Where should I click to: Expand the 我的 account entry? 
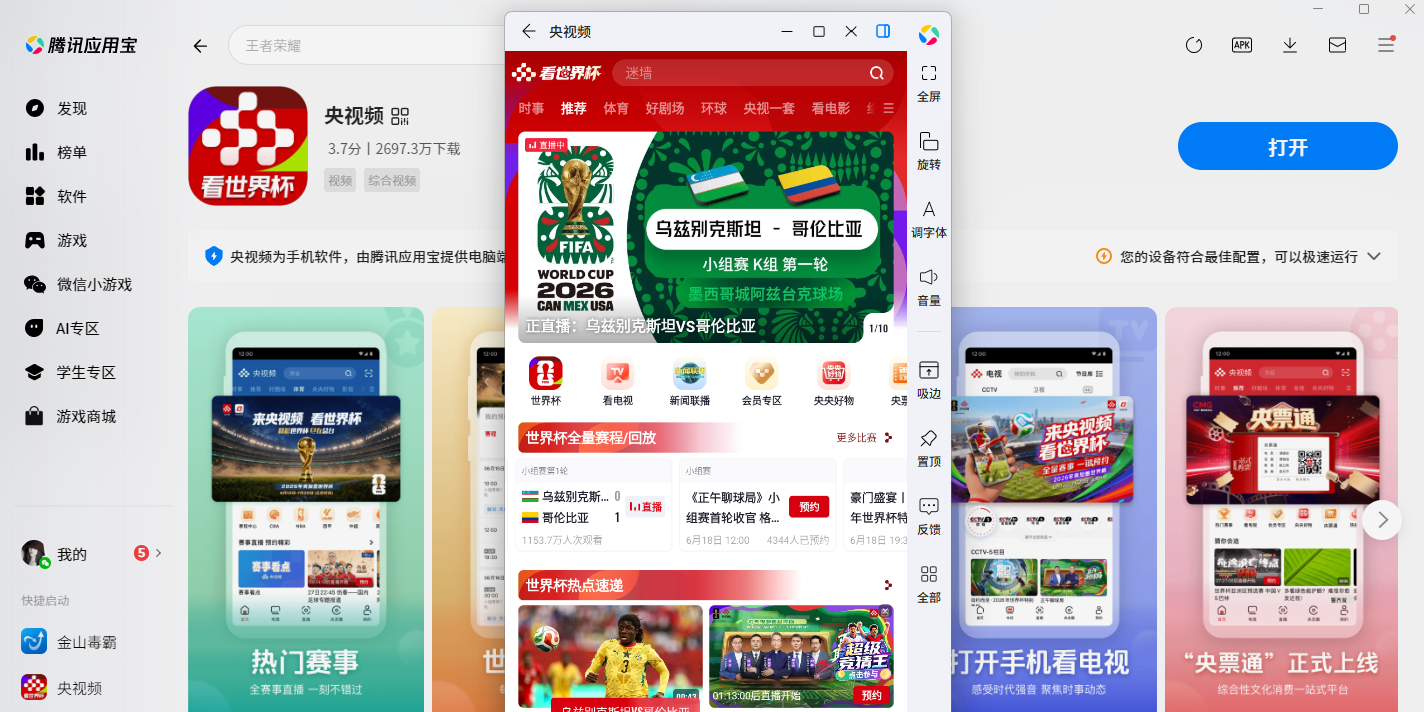(x=92, y=553)
